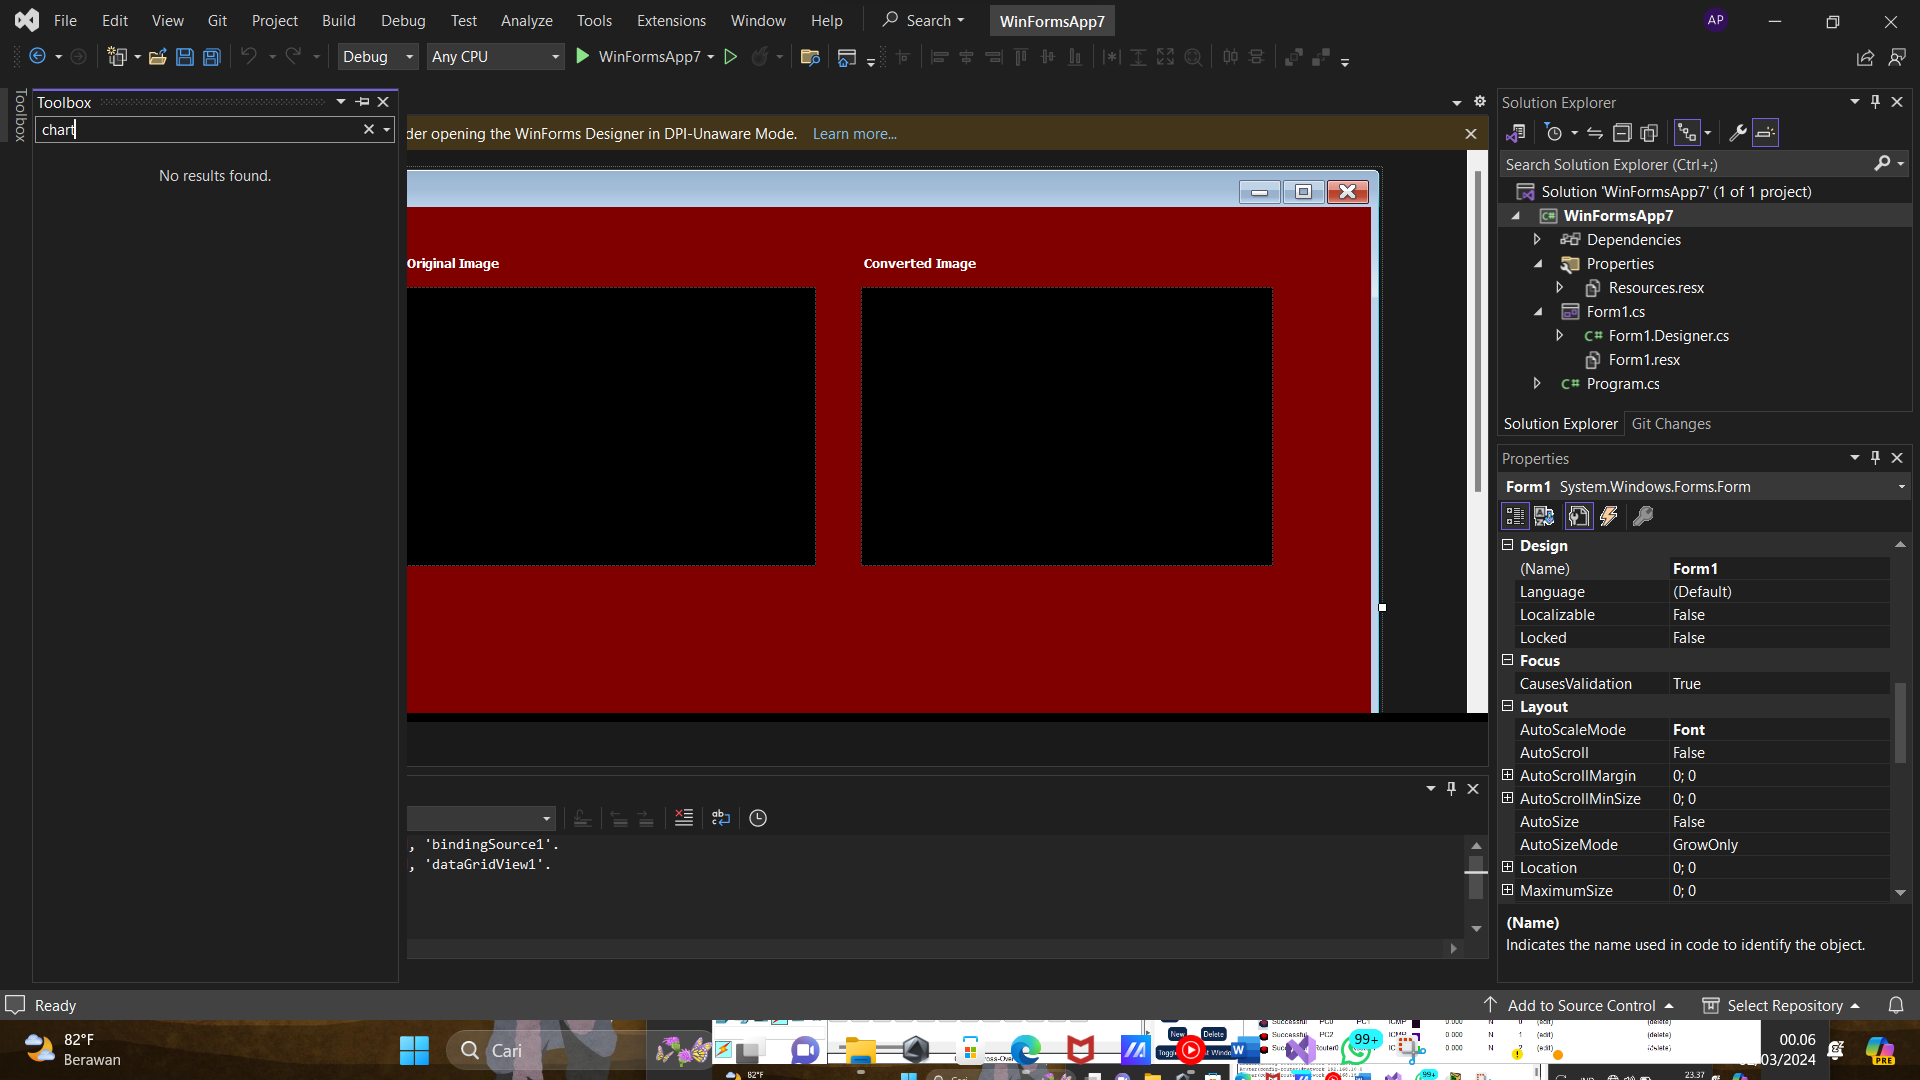Click the Undo icon in the toolbar

(x=249, y=56)
